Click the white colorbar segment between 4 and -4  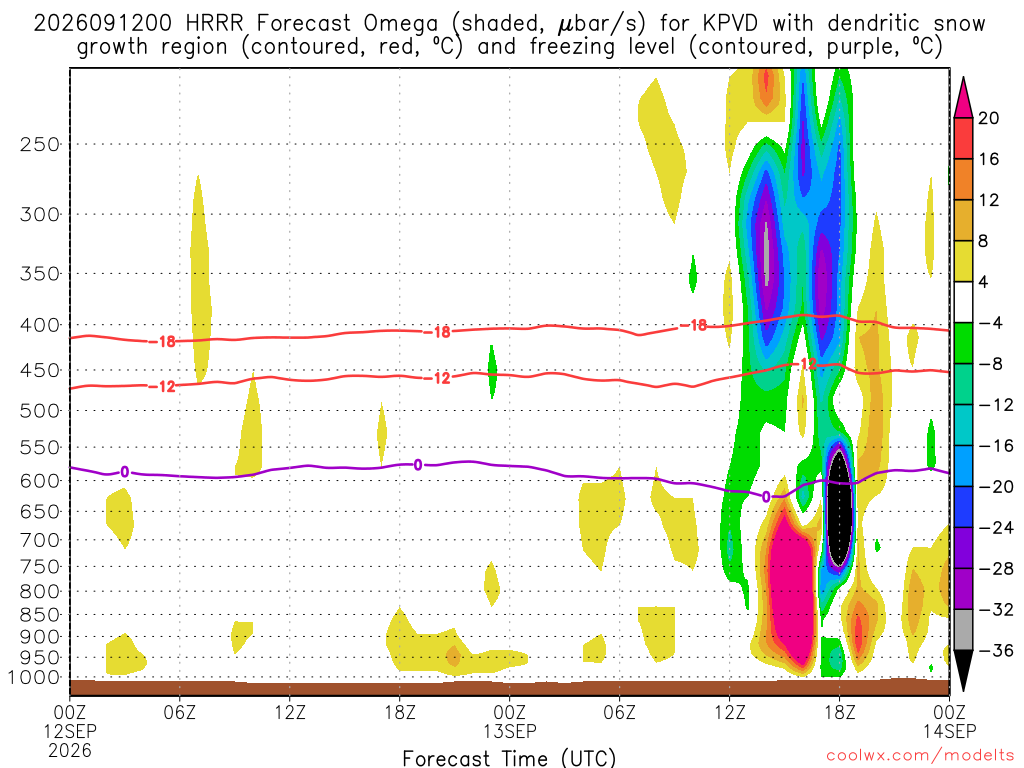point(963,302)
